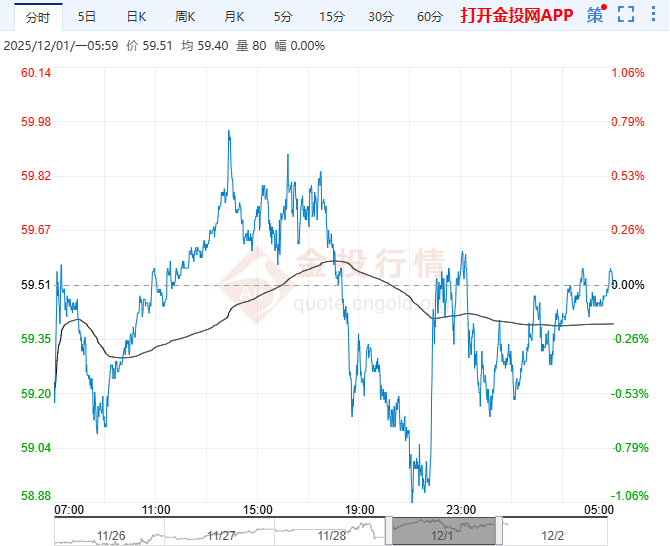Click the 19:00 time axis label

[360, 510]
